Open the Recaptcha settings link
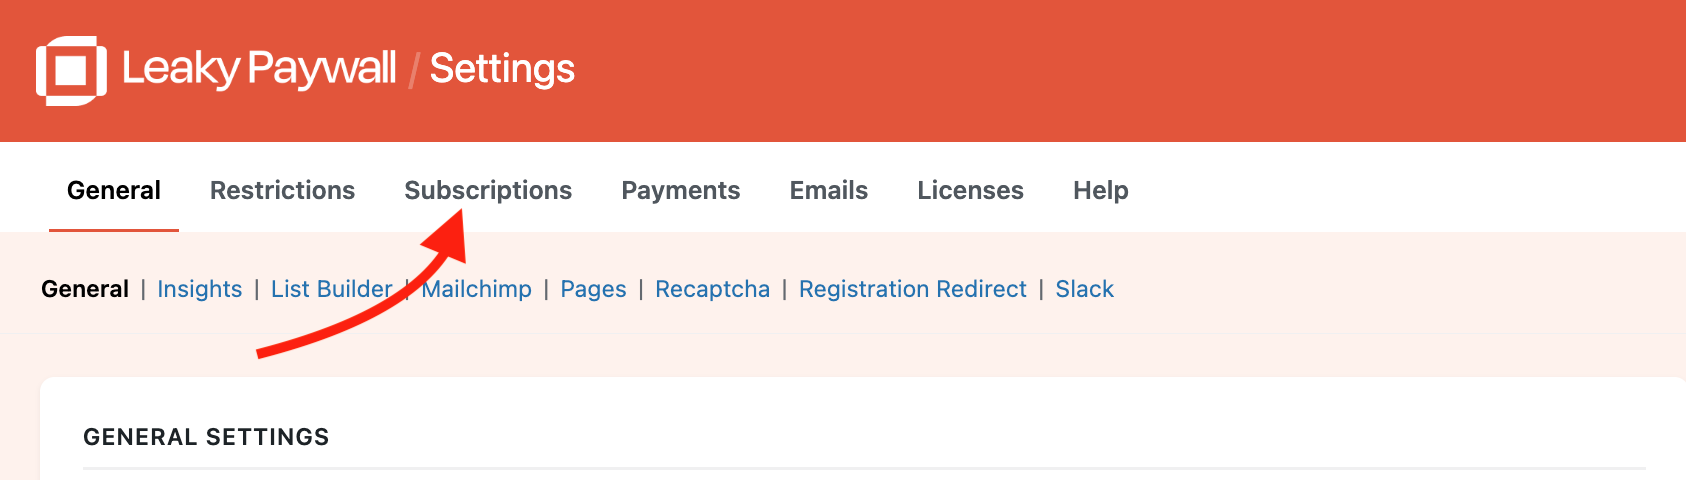This screenshot has height=480, width=1686. point(713,289)
